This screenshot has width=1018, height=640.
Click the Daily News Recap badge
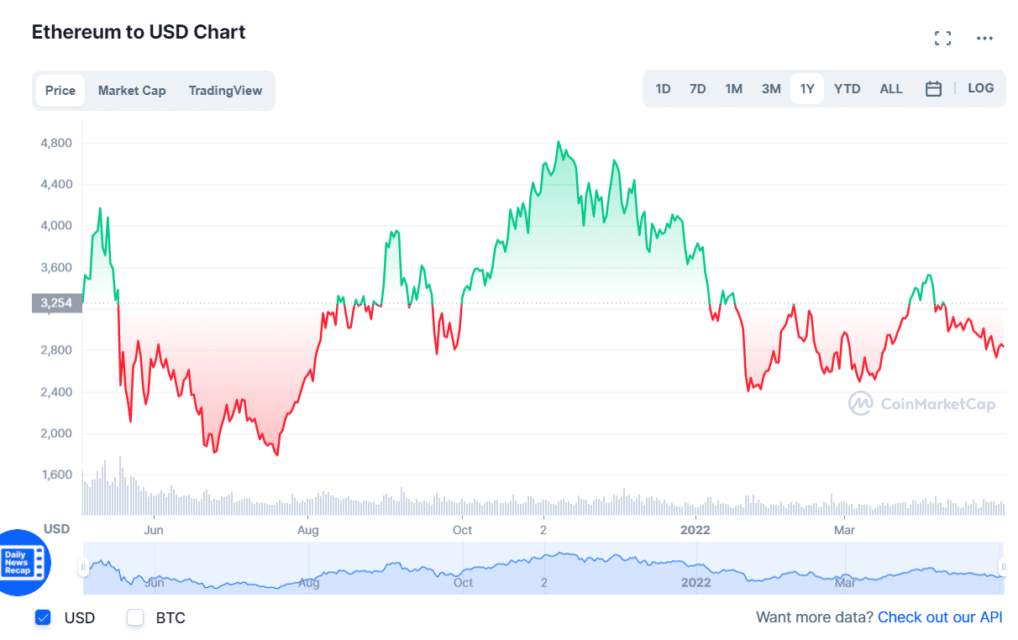pos(21,562)
